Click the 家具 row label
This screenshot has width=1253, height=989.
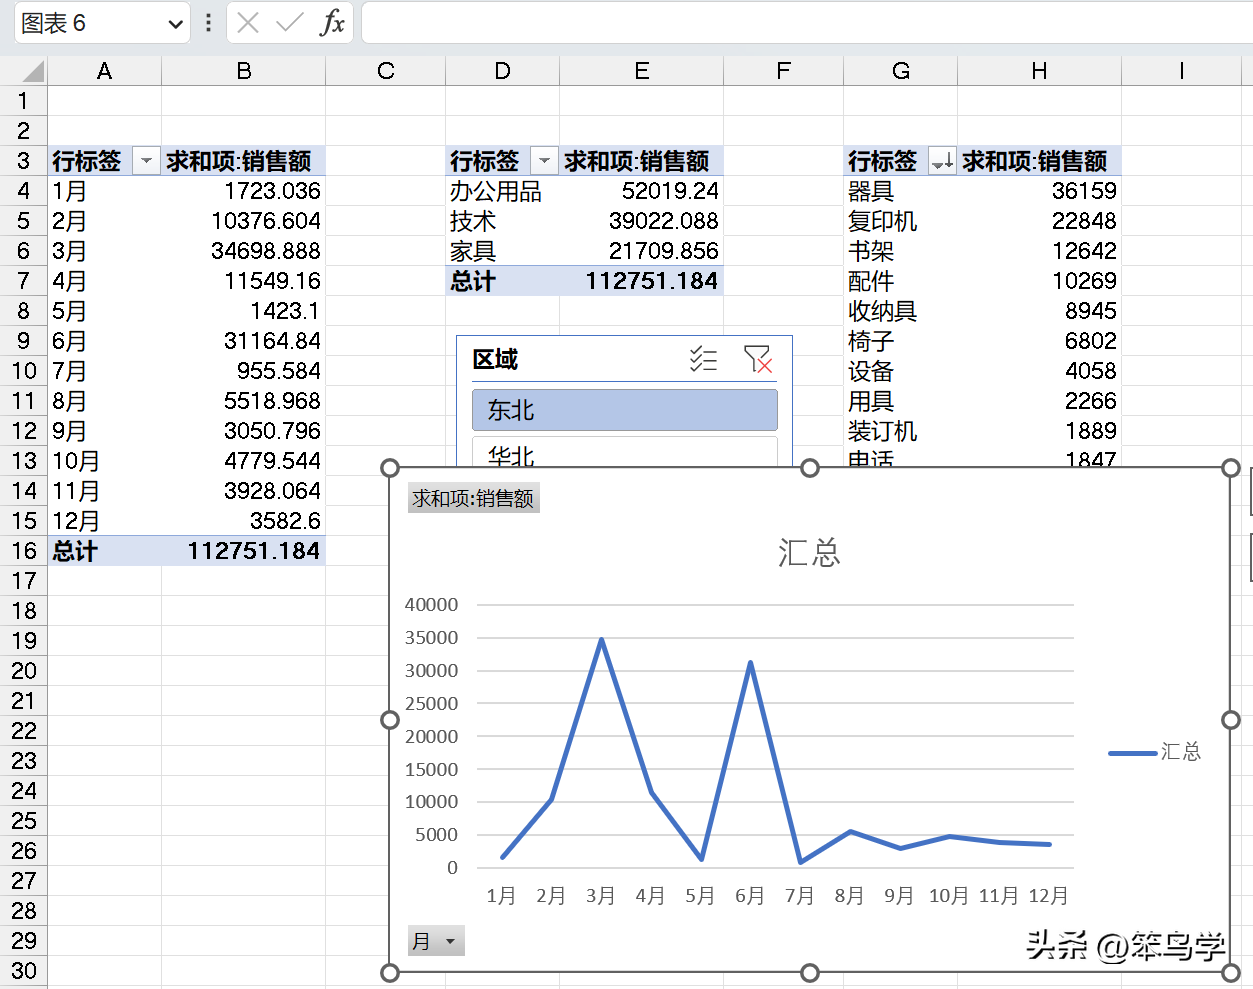click(502, 251)
